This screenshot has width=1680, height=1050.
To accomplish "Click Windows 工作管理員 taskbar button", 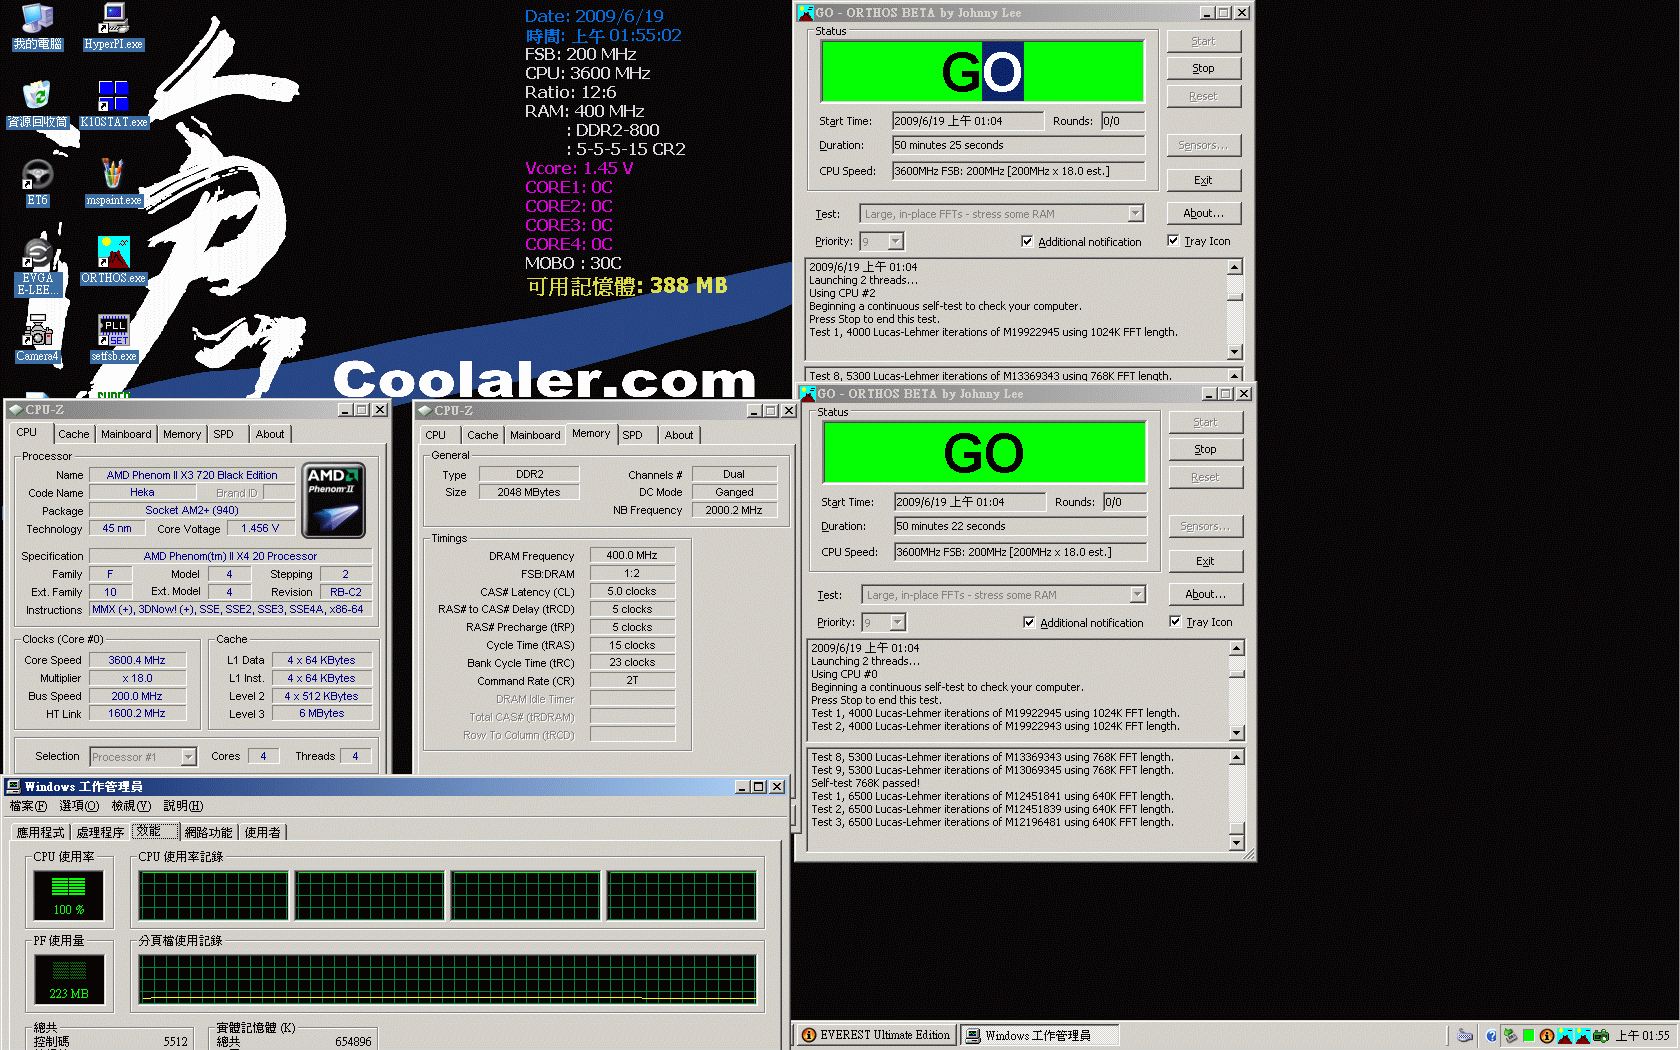I will tap(1039, 1036).
